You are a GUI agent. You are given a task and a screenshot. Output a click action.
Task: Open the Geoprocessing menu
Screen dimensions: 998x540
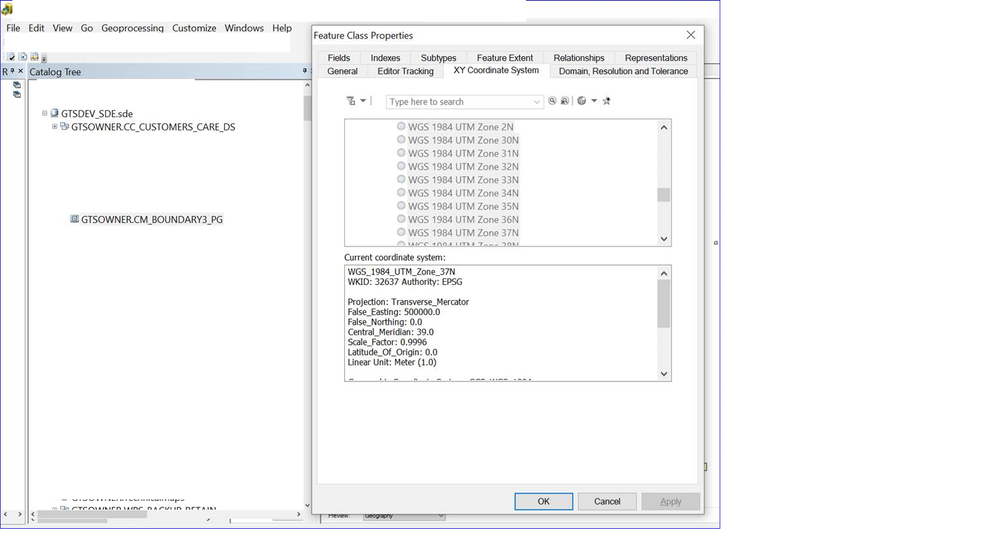[132, 28]
